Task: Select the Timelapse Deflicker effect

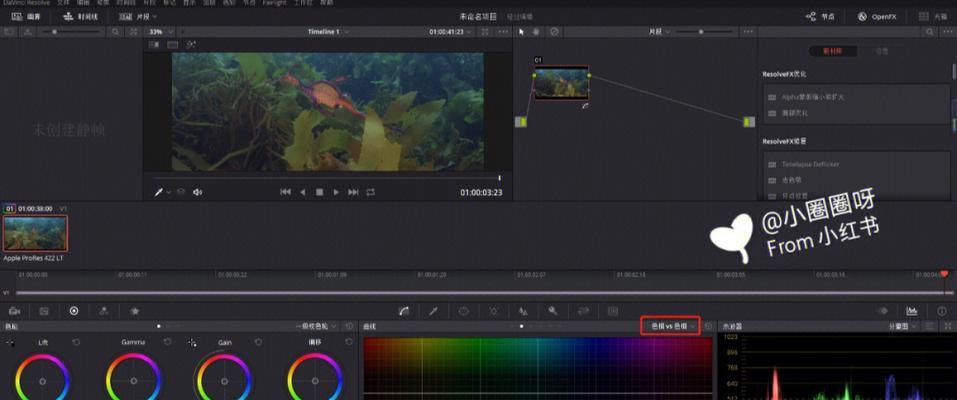Action: coord(810,164)
